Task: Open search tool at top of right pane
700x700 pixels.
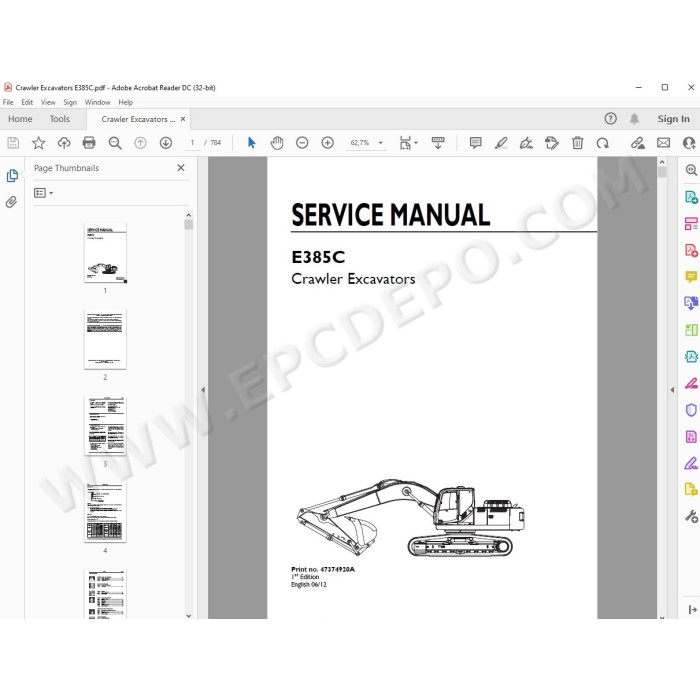Action: coord(691,170)
